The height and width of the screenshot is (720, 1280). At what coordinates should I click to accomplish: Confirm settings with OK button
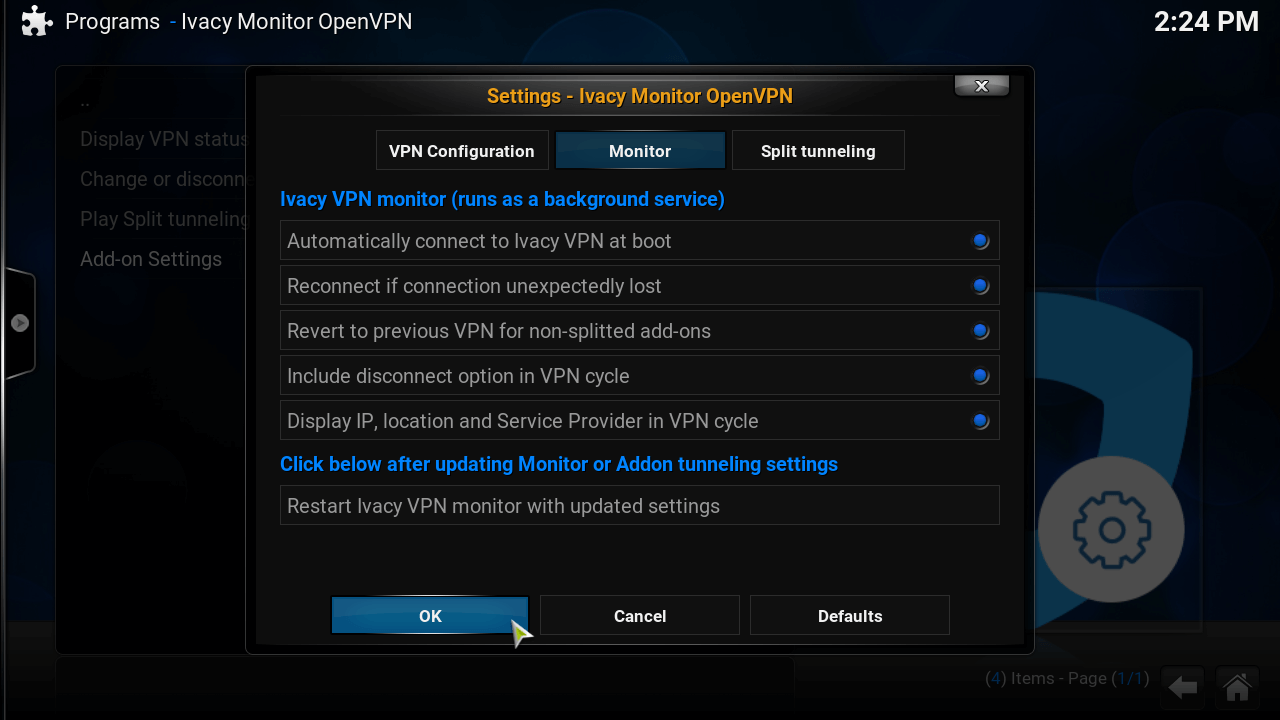(x=430, y=616)
